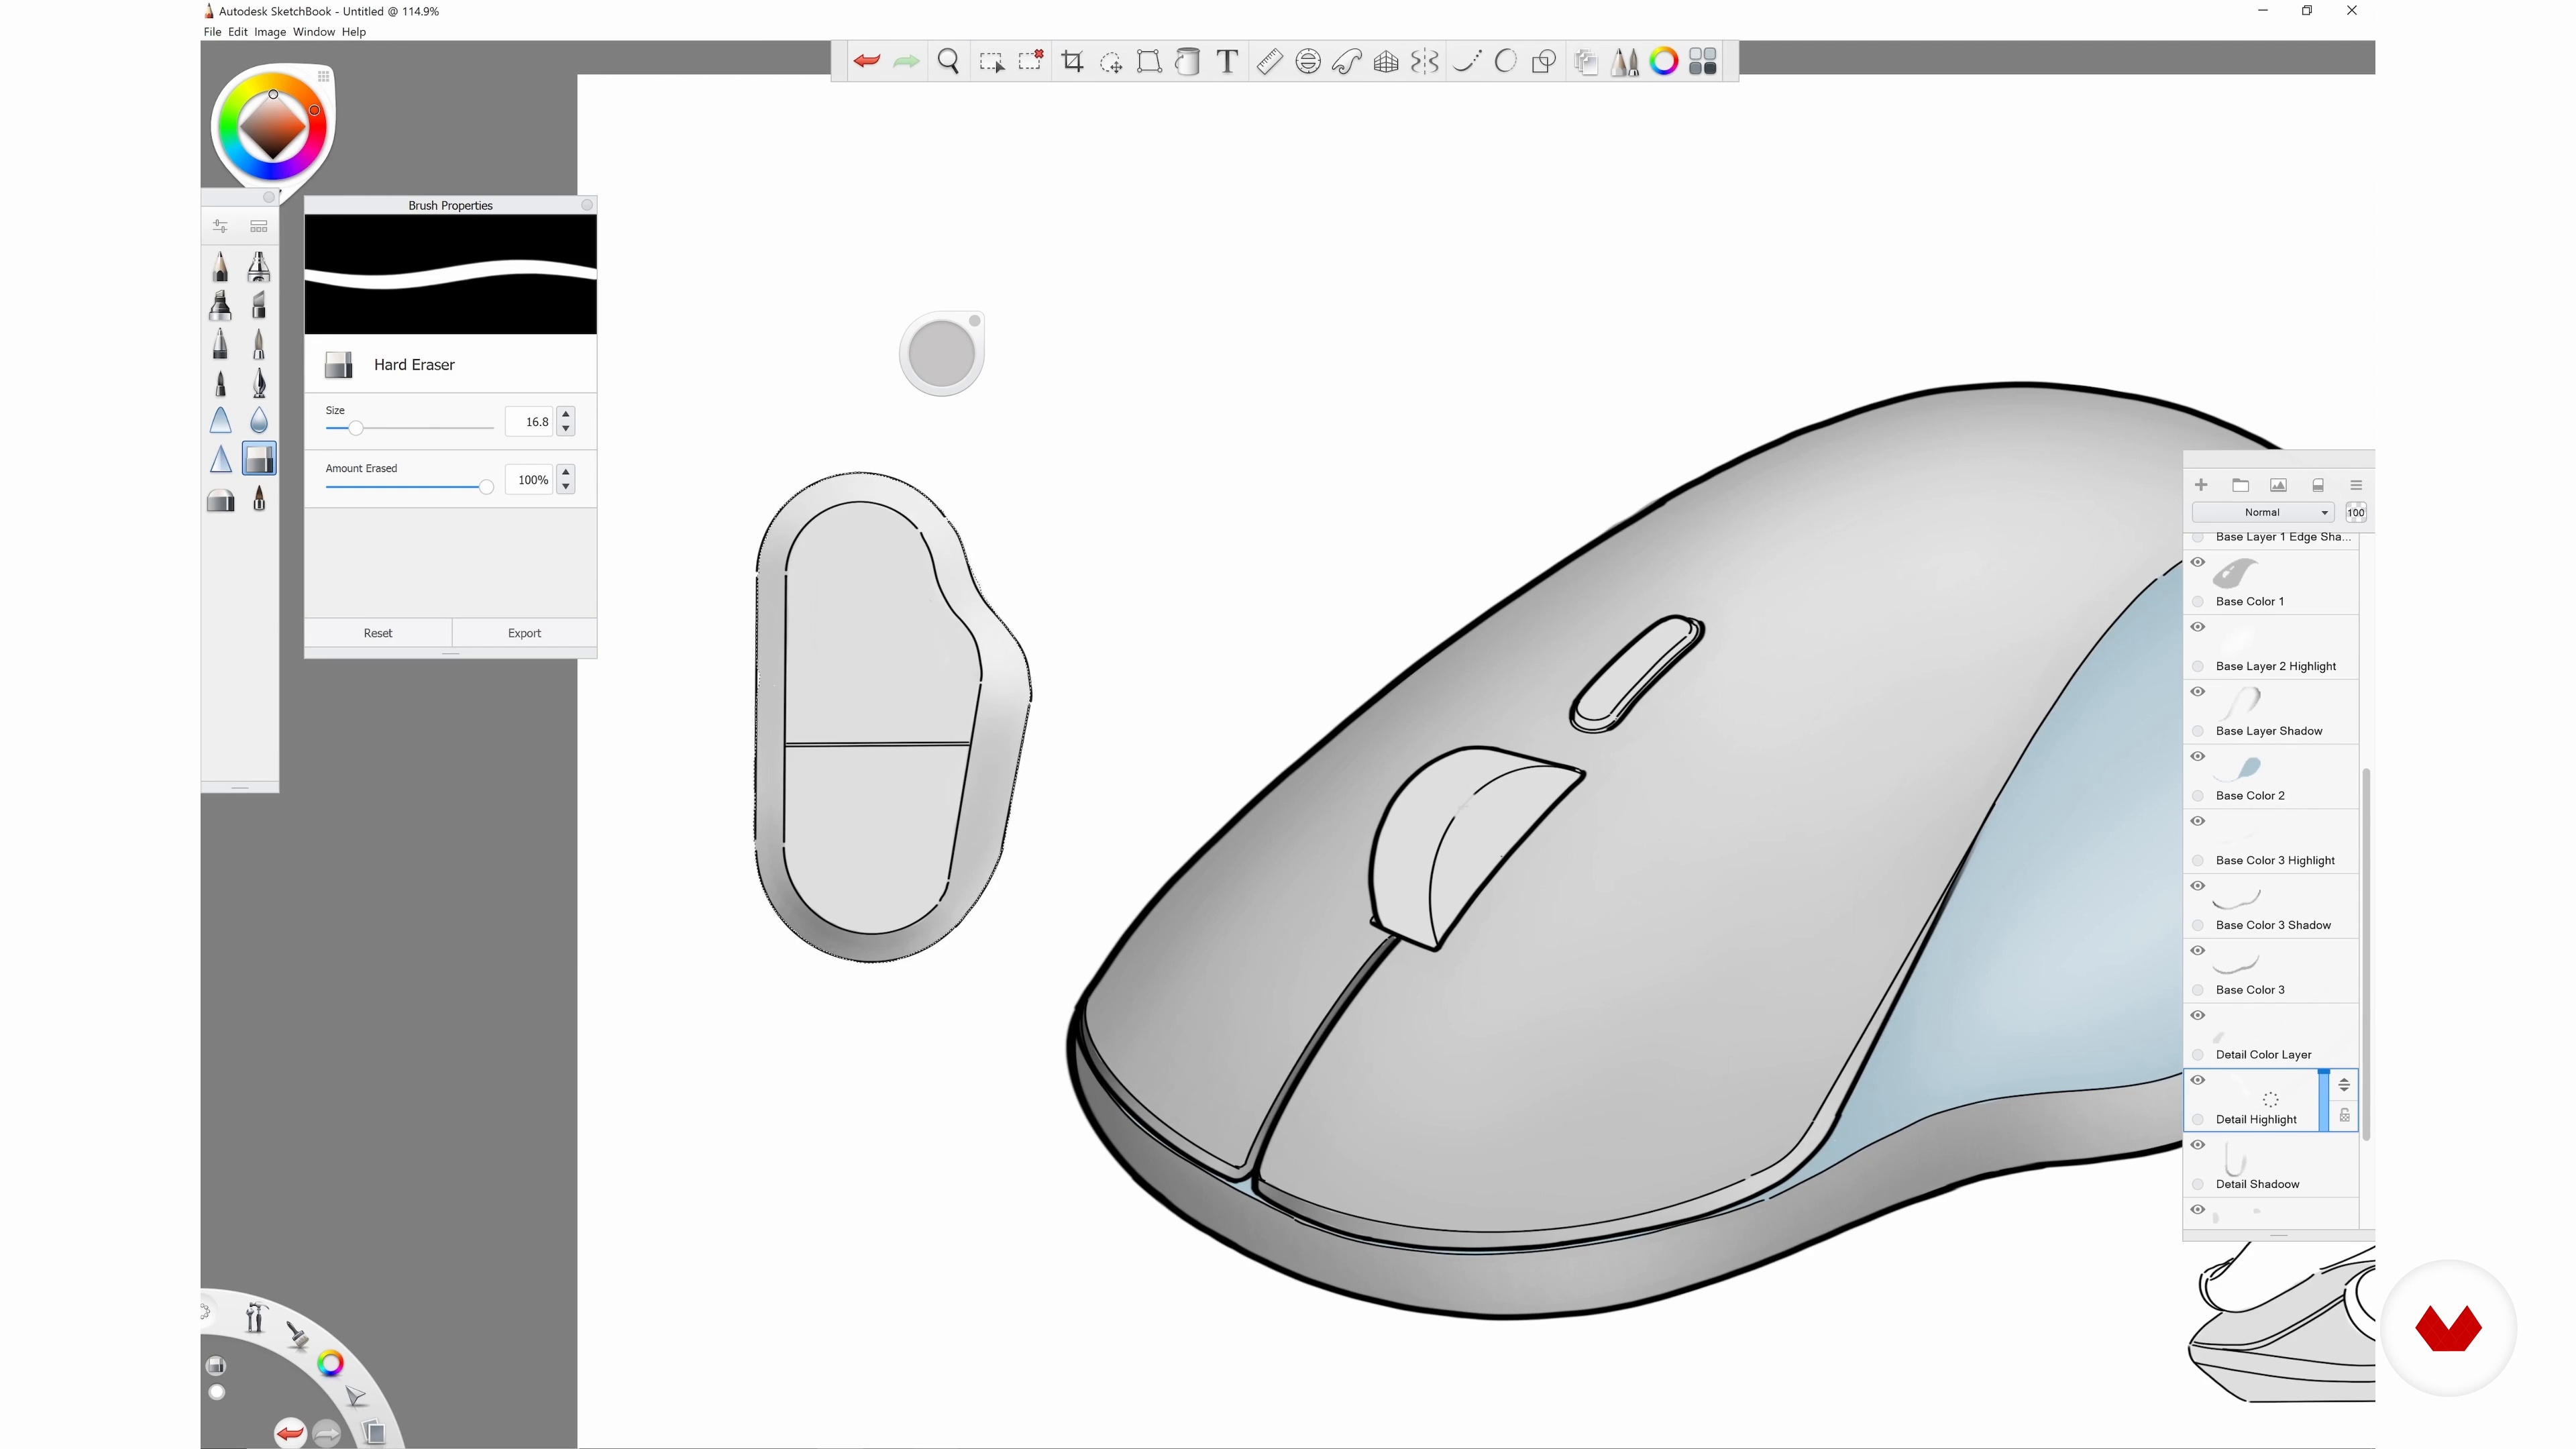Open brush properties icon atop brush palette

pos(220,226)
